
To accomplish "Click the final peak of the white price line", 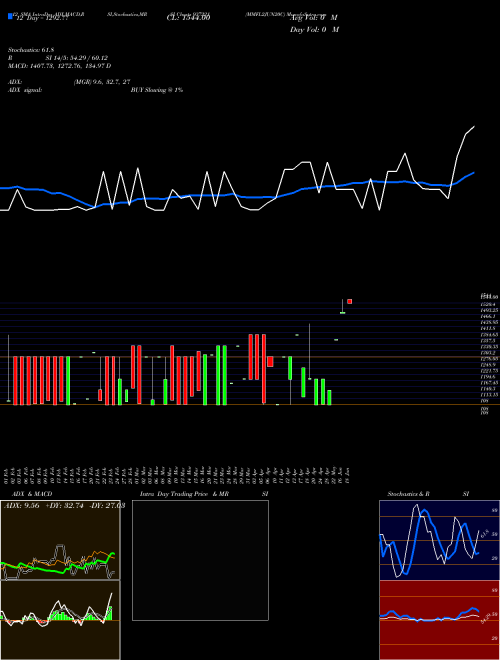I will click(x=474, y=126).
